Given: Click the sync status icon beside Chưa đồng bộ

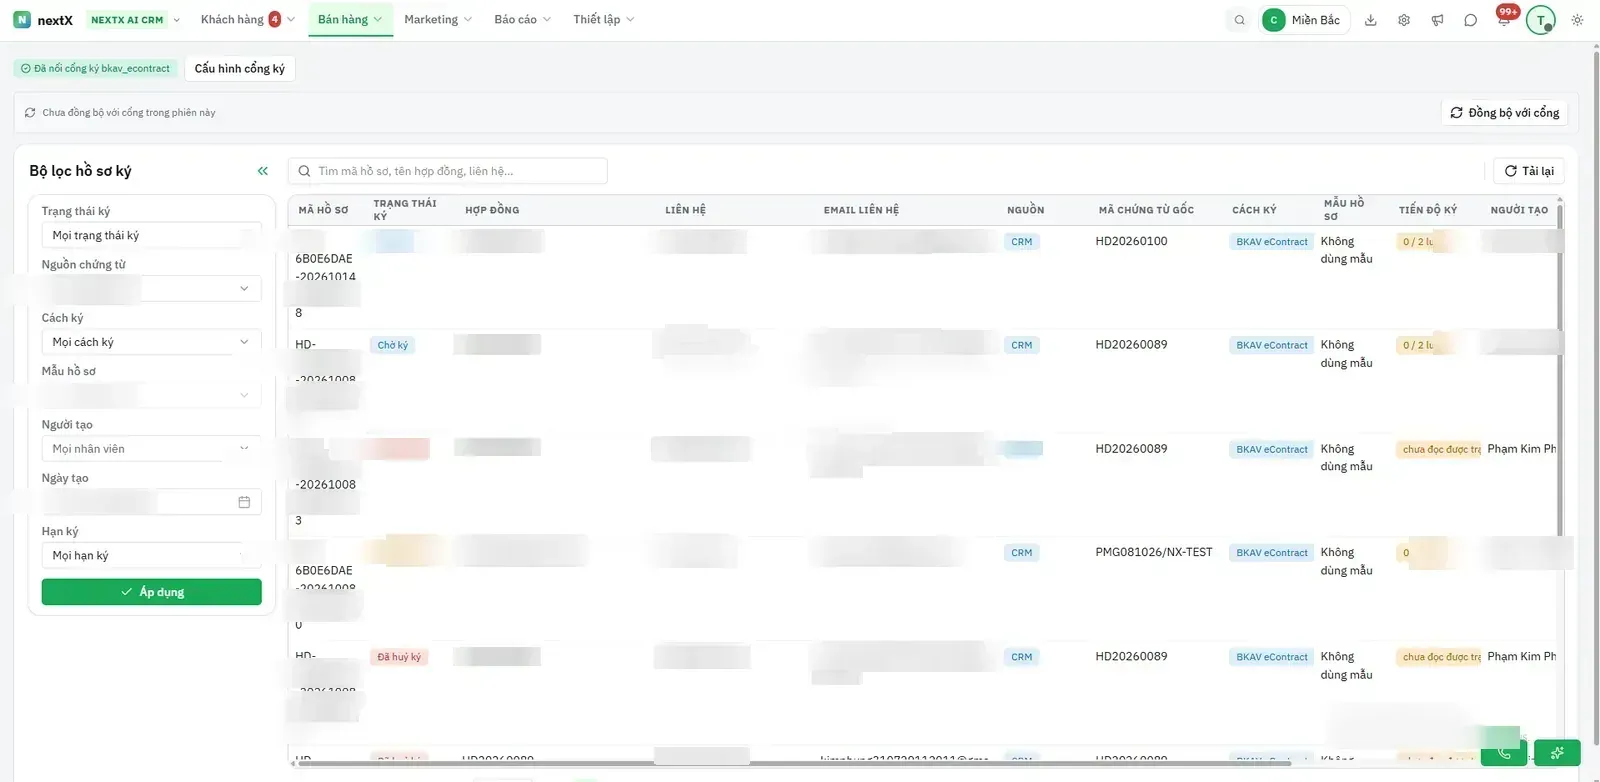Looking at the screenshot, I should coord(30,113).
